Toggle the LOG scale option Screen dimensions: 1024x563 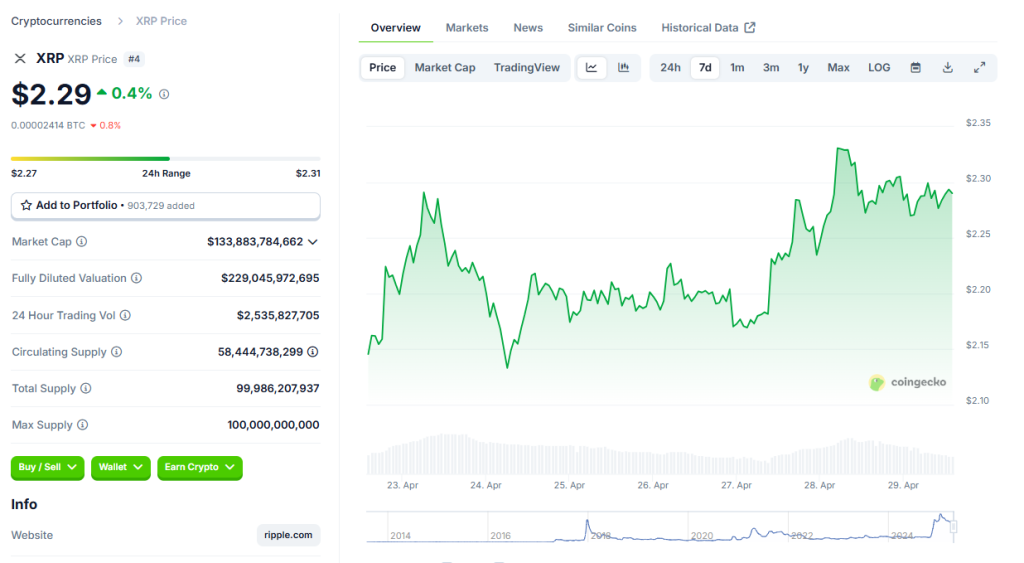pyautogui.click(x=879, y=67)
